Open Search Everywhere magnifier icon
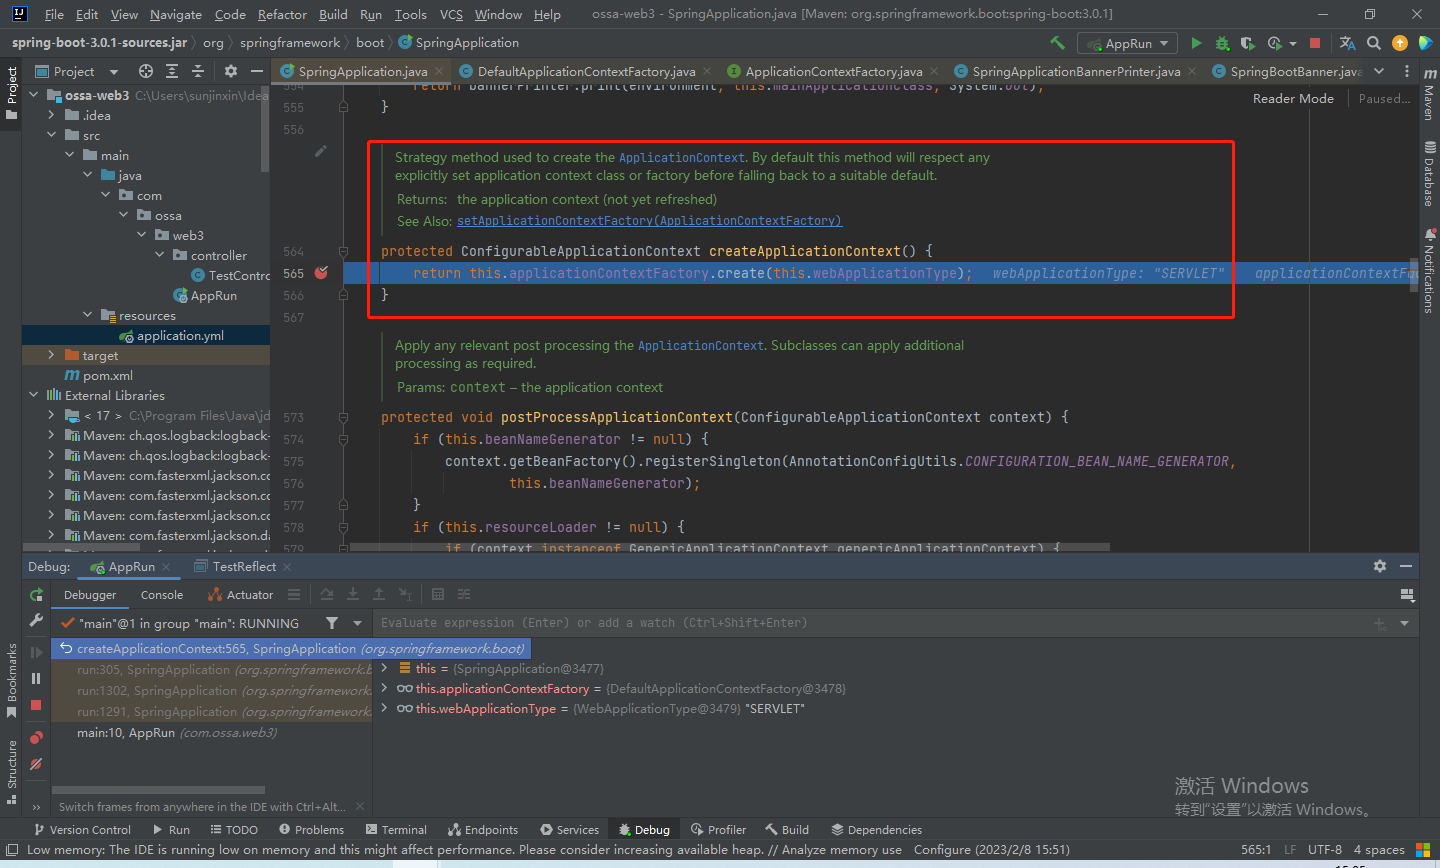The height and width of the screenshot is (868, 1440). [1374, 43]
